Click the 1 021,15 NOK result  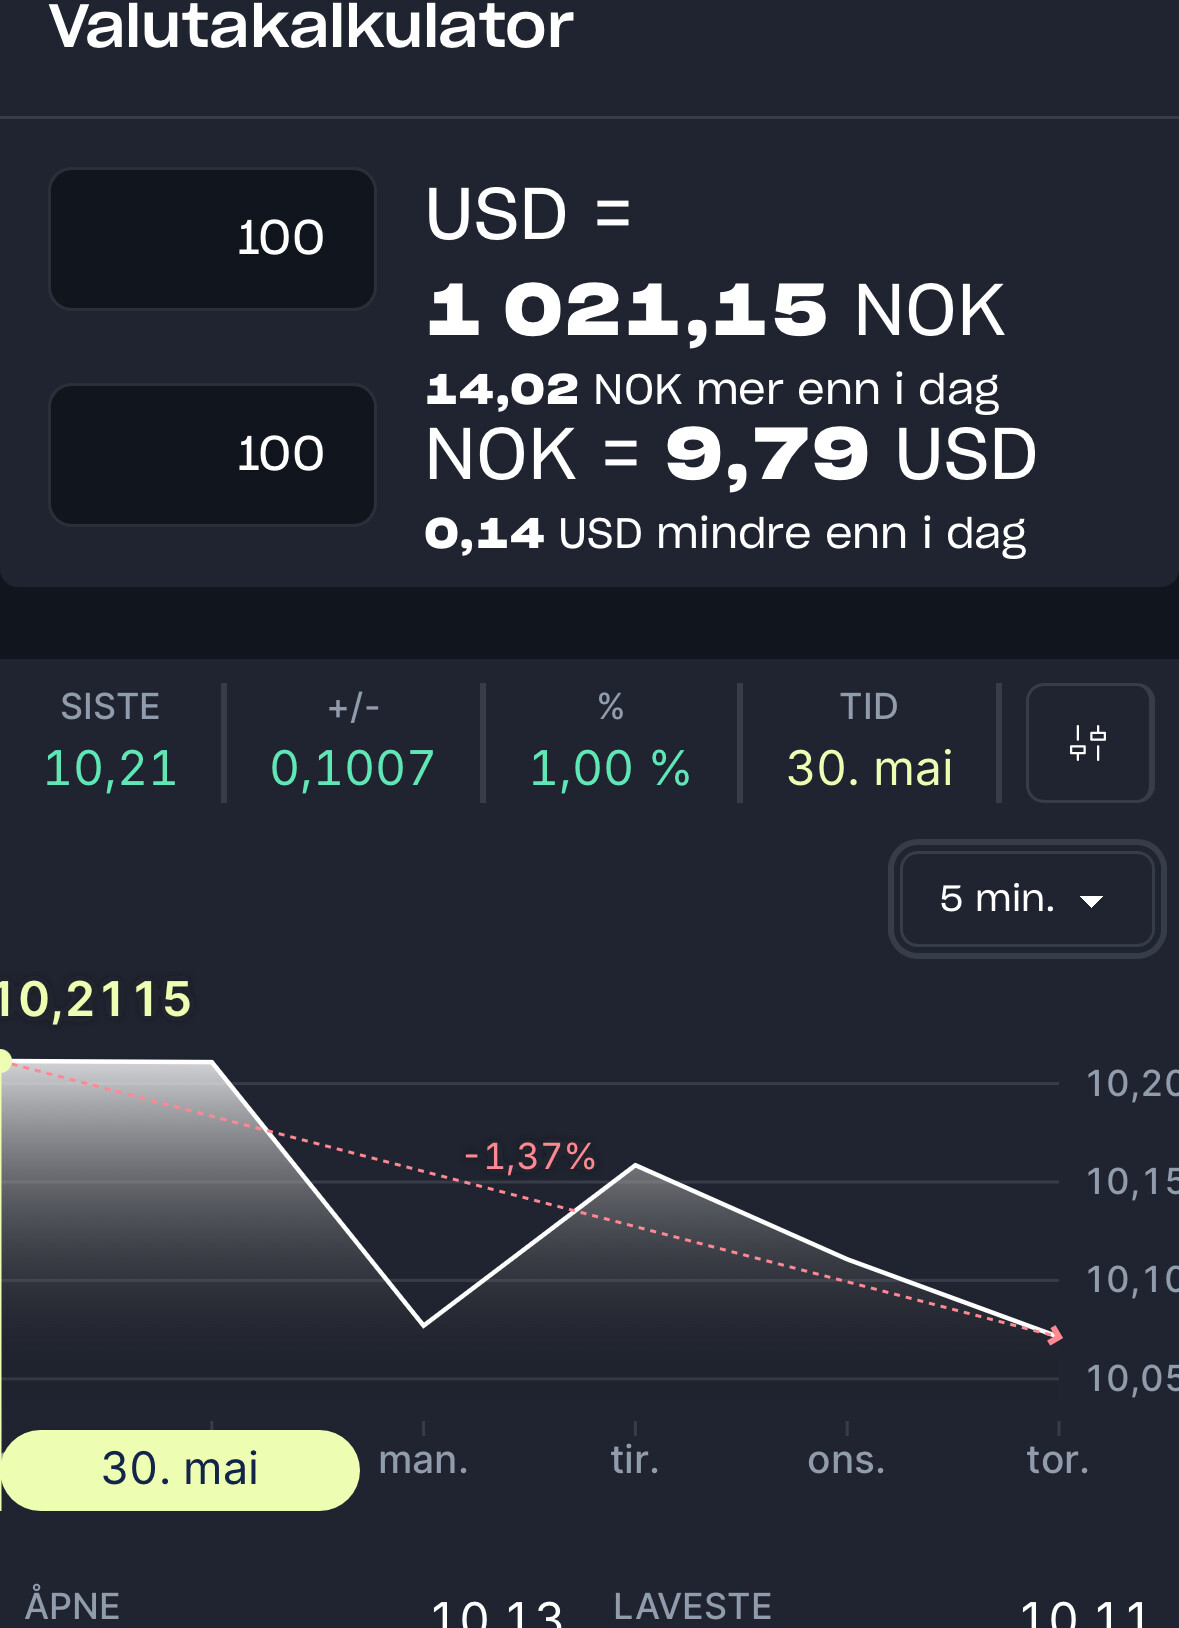point(716,310)
